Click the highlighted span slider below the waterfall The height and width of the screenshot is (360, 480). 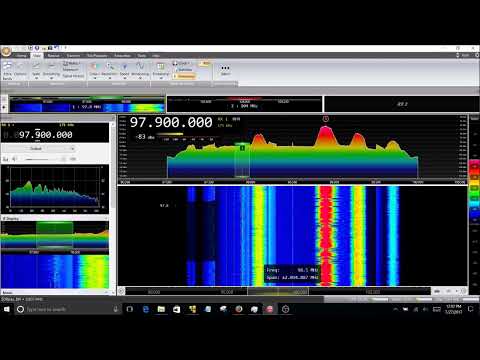[278, 292]
